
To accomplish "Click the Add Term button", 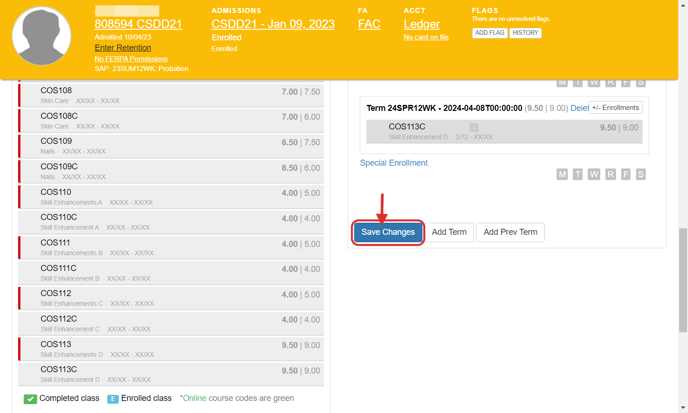I will [x=449, y=232].
